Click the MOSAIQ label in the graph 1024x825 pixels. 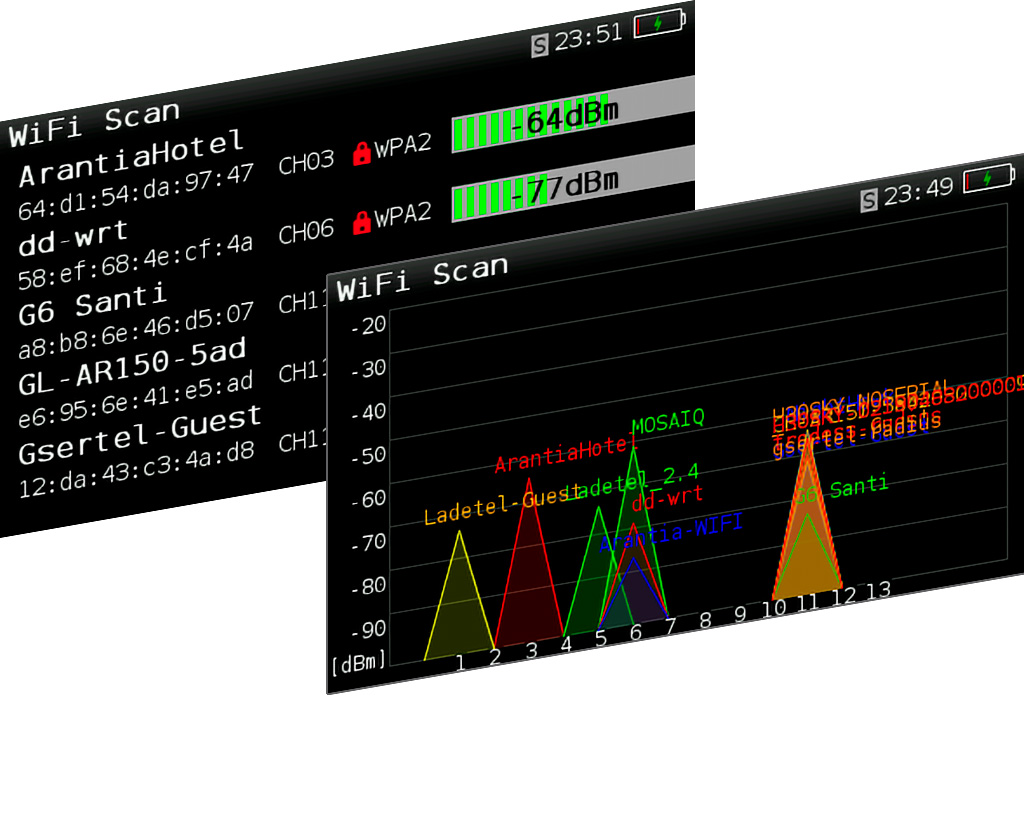[x=668, y=421]
